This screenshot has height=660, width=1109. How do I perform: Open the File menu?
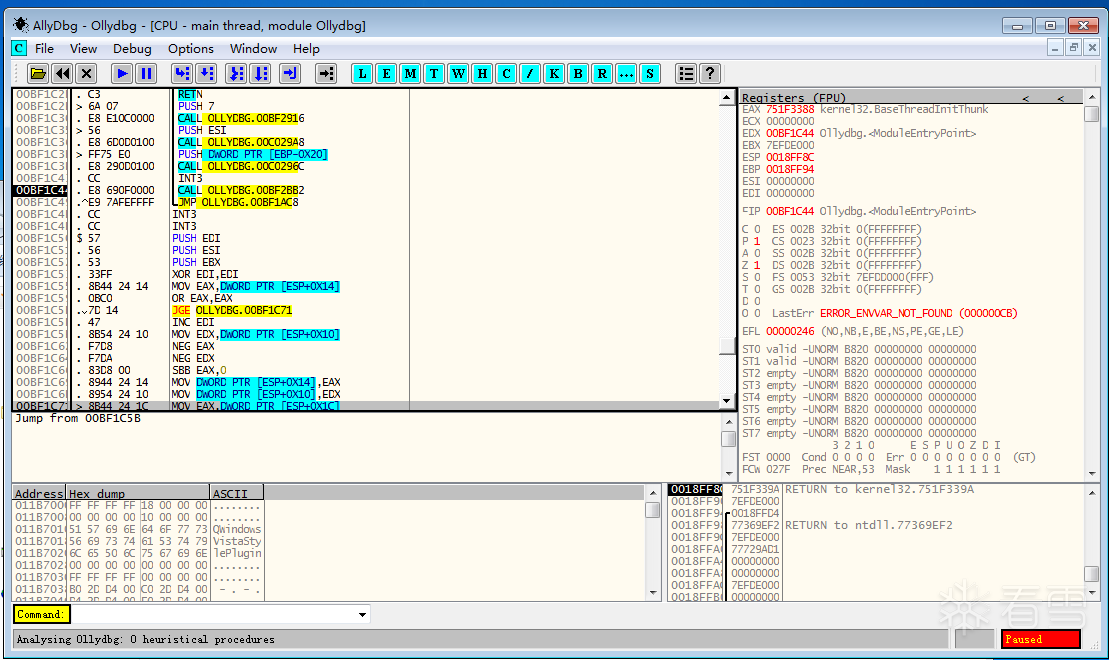click(x=45, y=48)
